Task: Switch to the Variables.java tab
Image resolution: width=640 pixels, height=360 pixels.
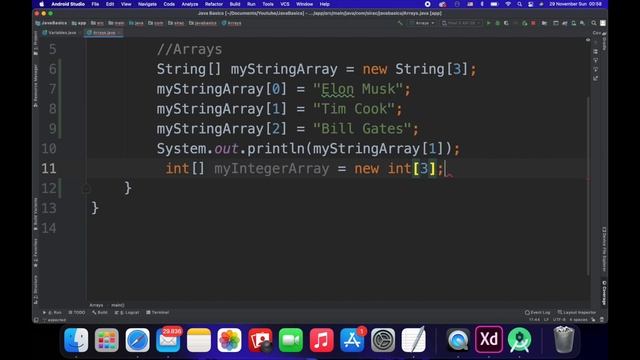Action: click(60, 33)
